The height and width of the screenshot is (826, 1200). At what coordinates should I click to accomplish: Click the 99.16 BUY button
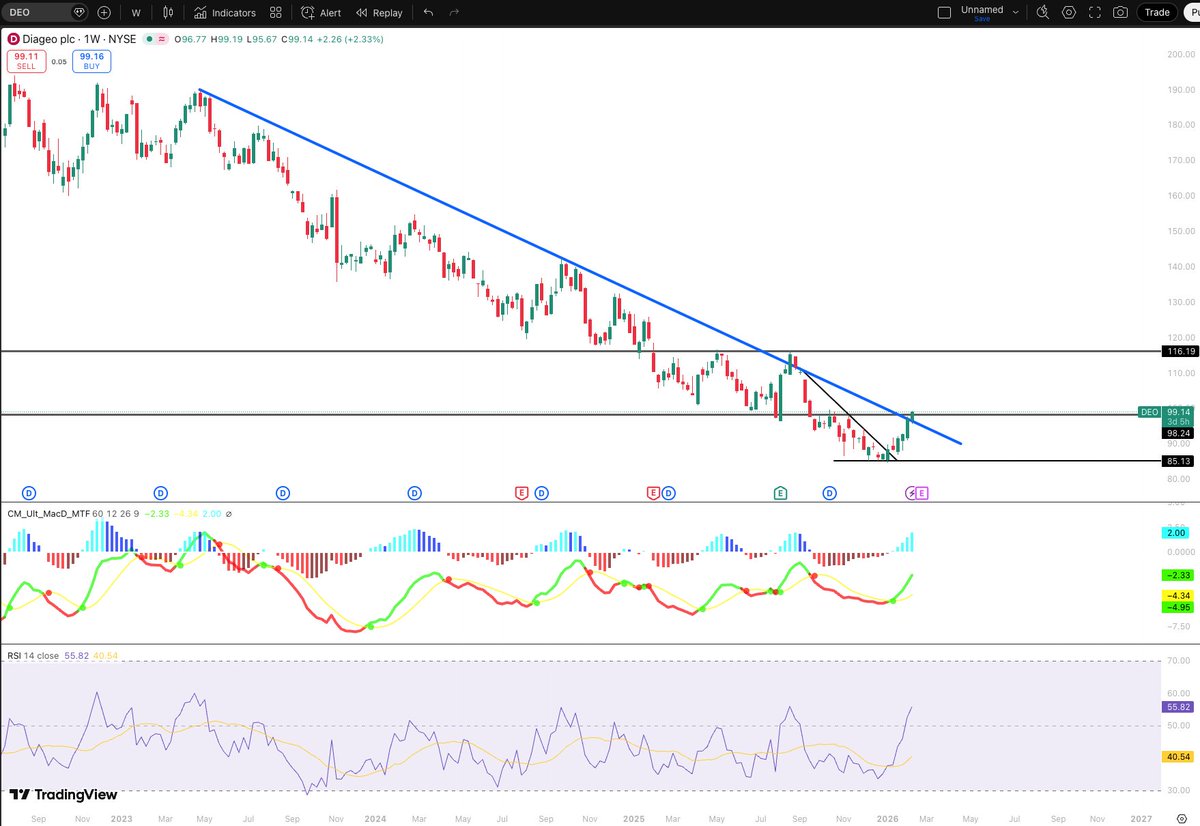click(92, 61)
